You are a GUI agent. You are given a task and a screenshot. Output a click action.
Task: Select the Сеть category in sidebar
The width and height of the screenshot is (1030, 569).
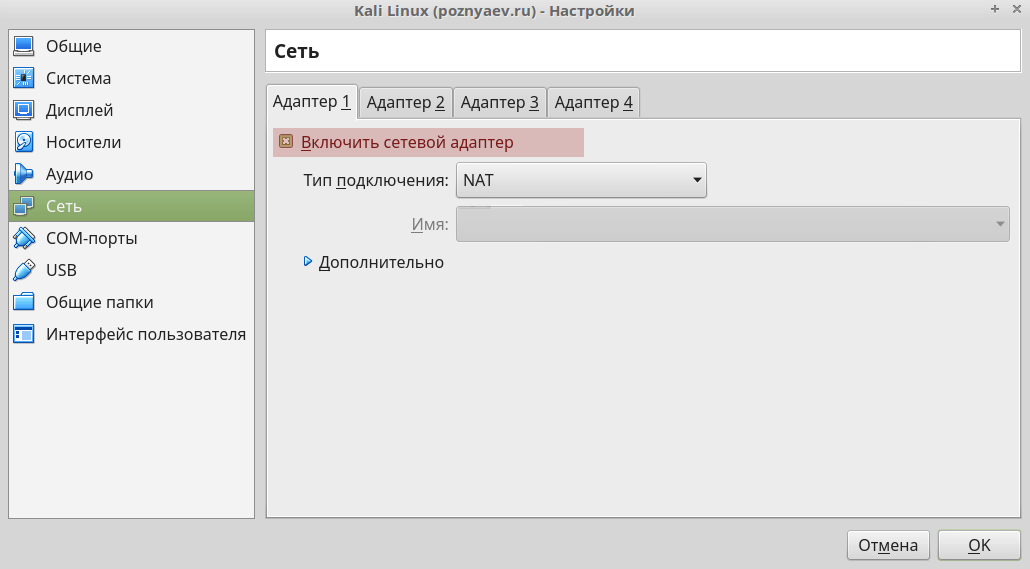[131, 207]
